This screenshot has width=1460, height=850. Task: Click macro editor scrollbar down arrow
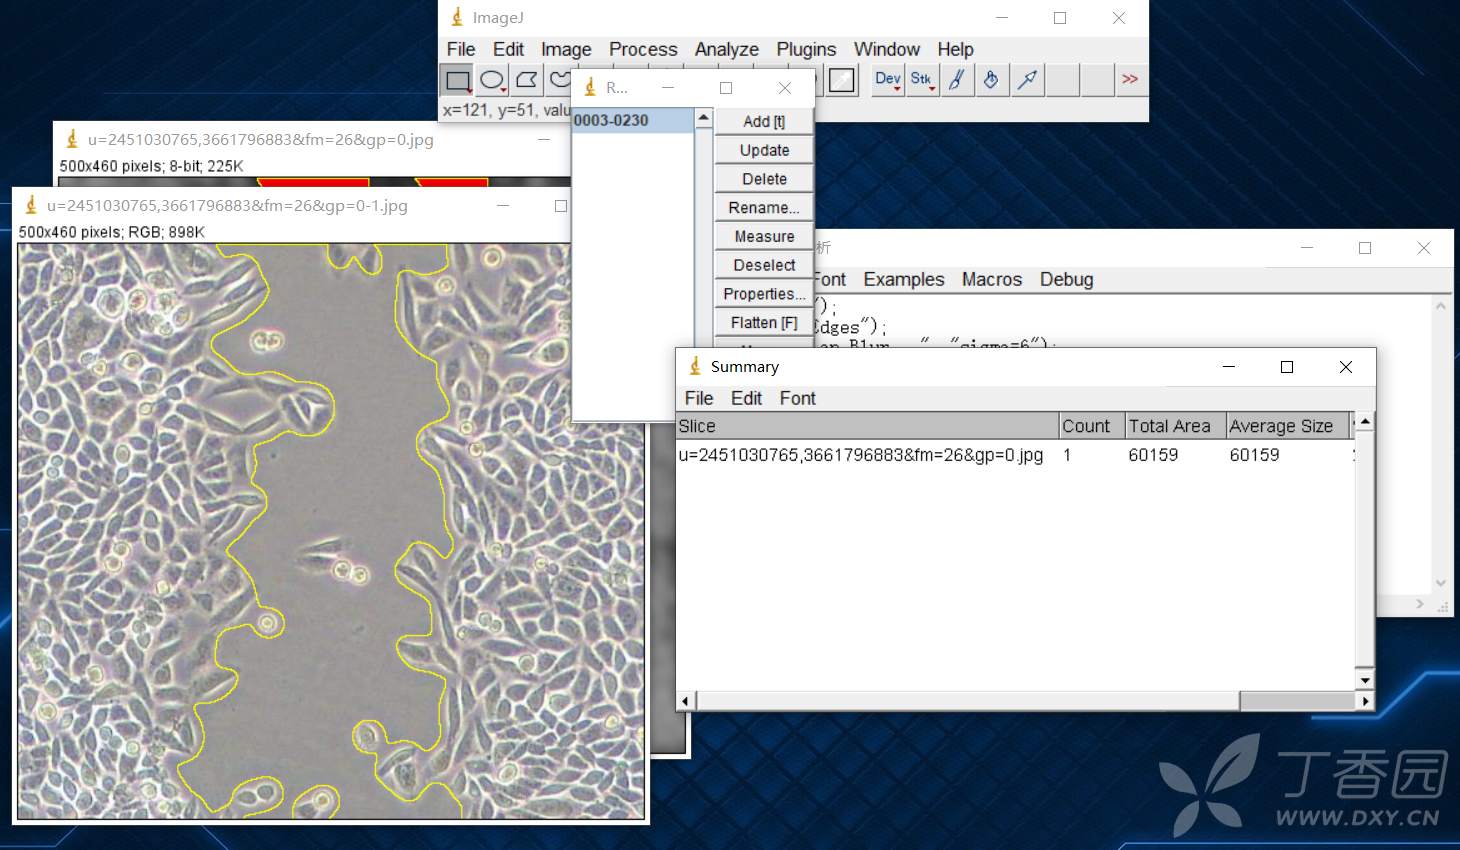(1440, 583)
